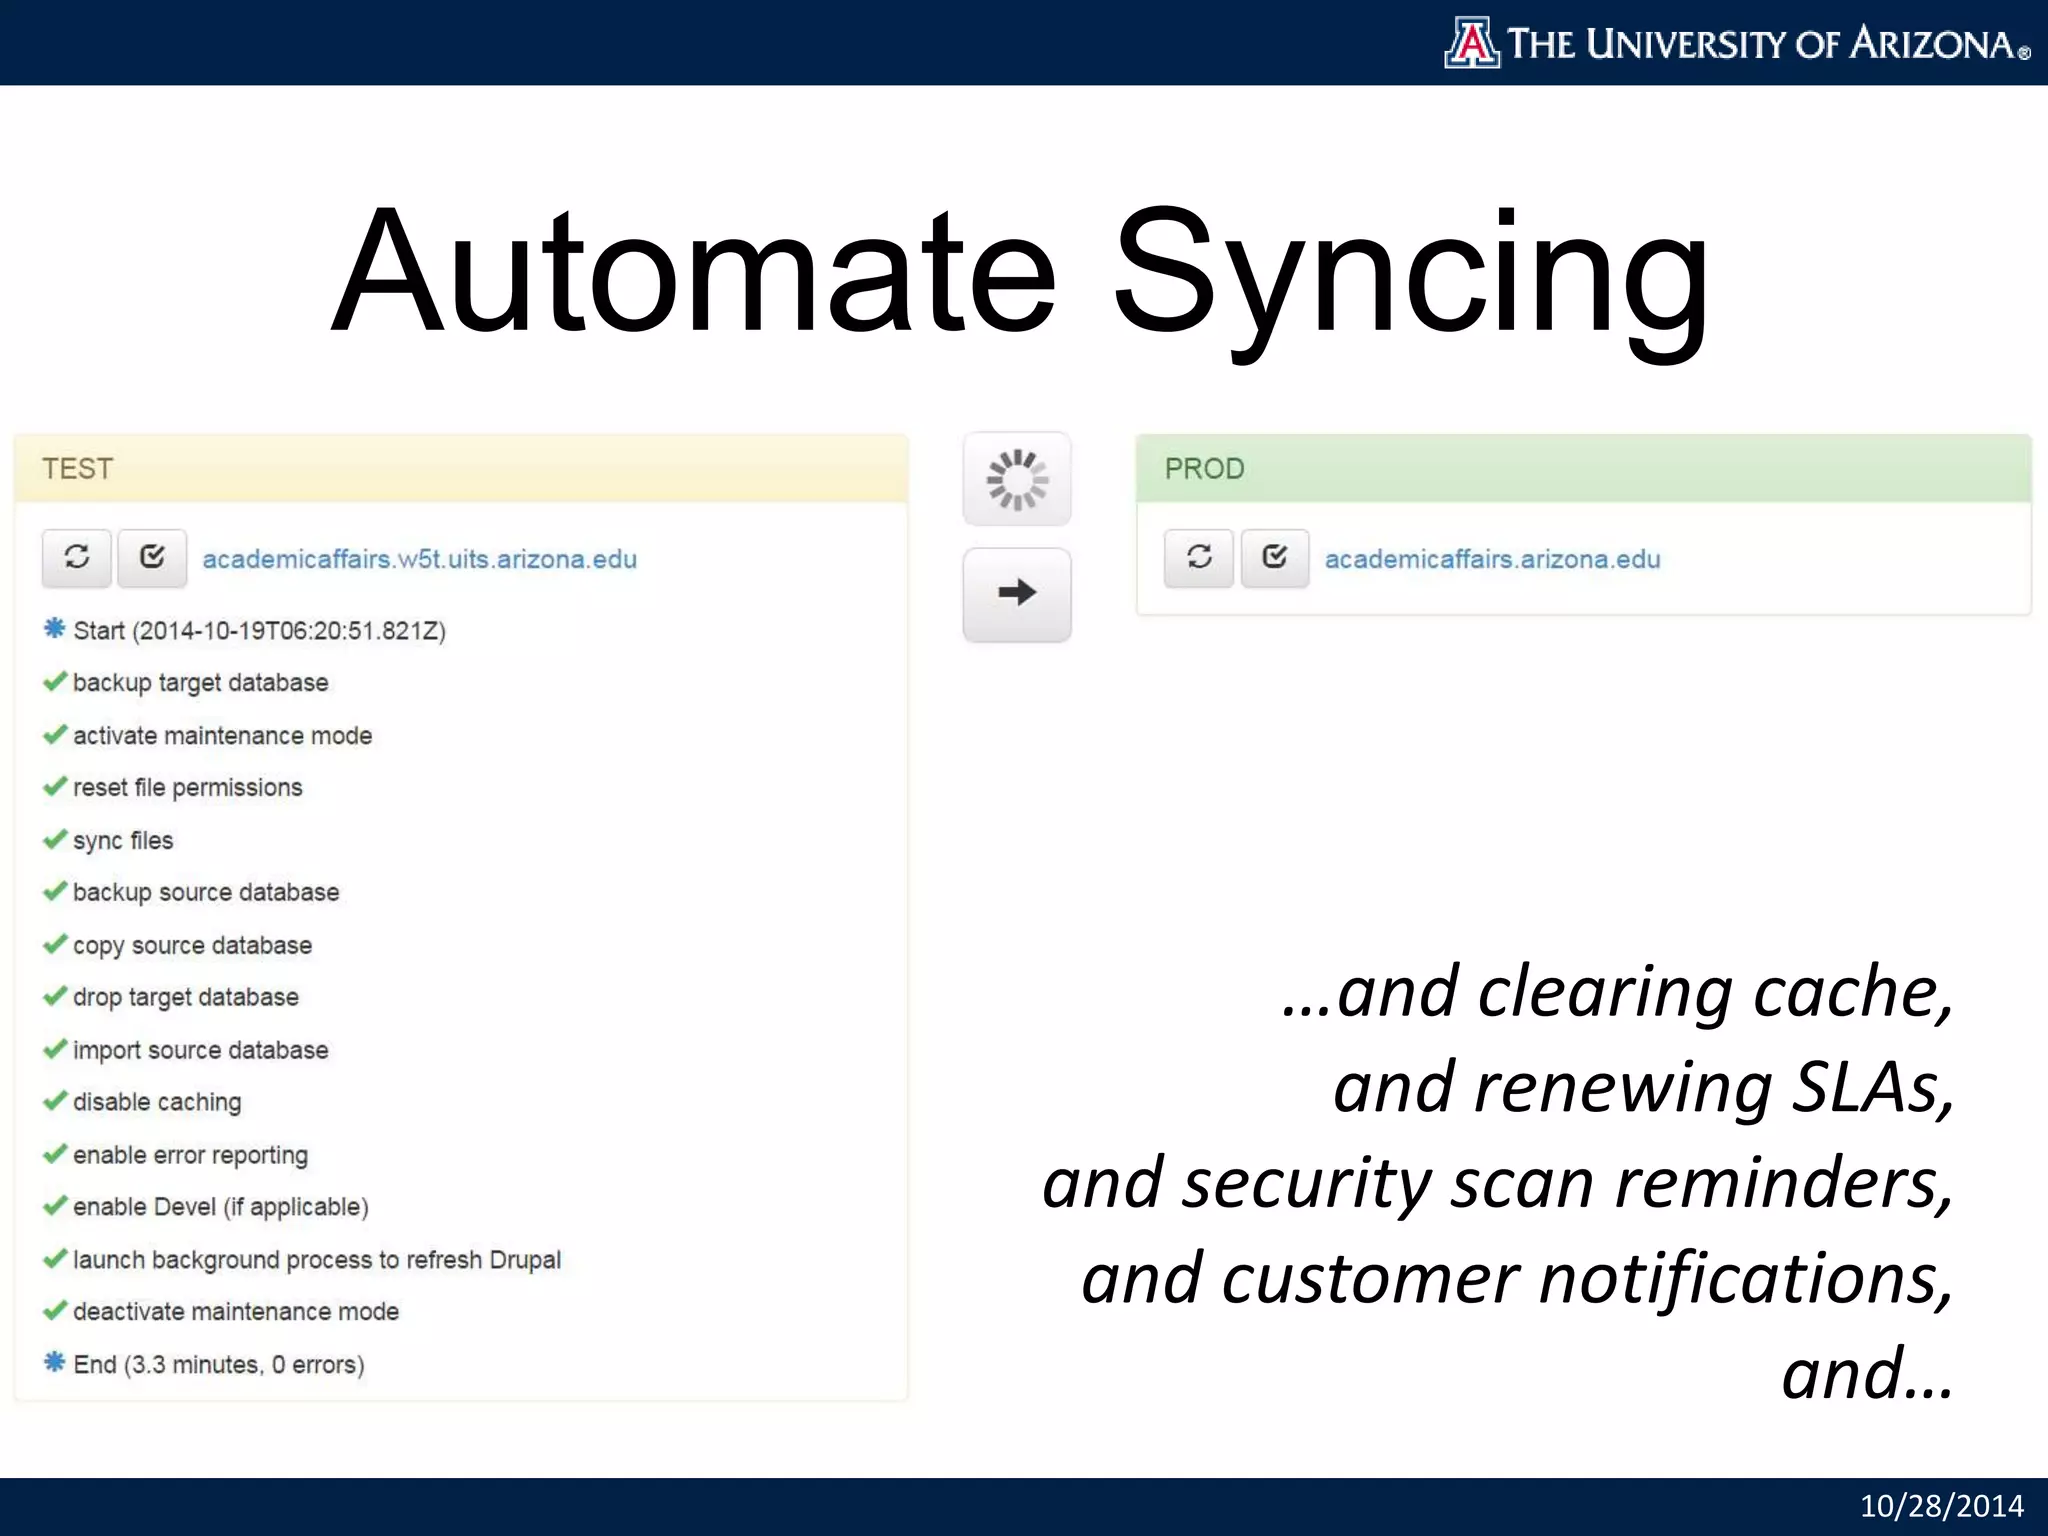Click 'and customer notifications,' text line
2048x1536 pixels.
click(x=1517, y=1278)
